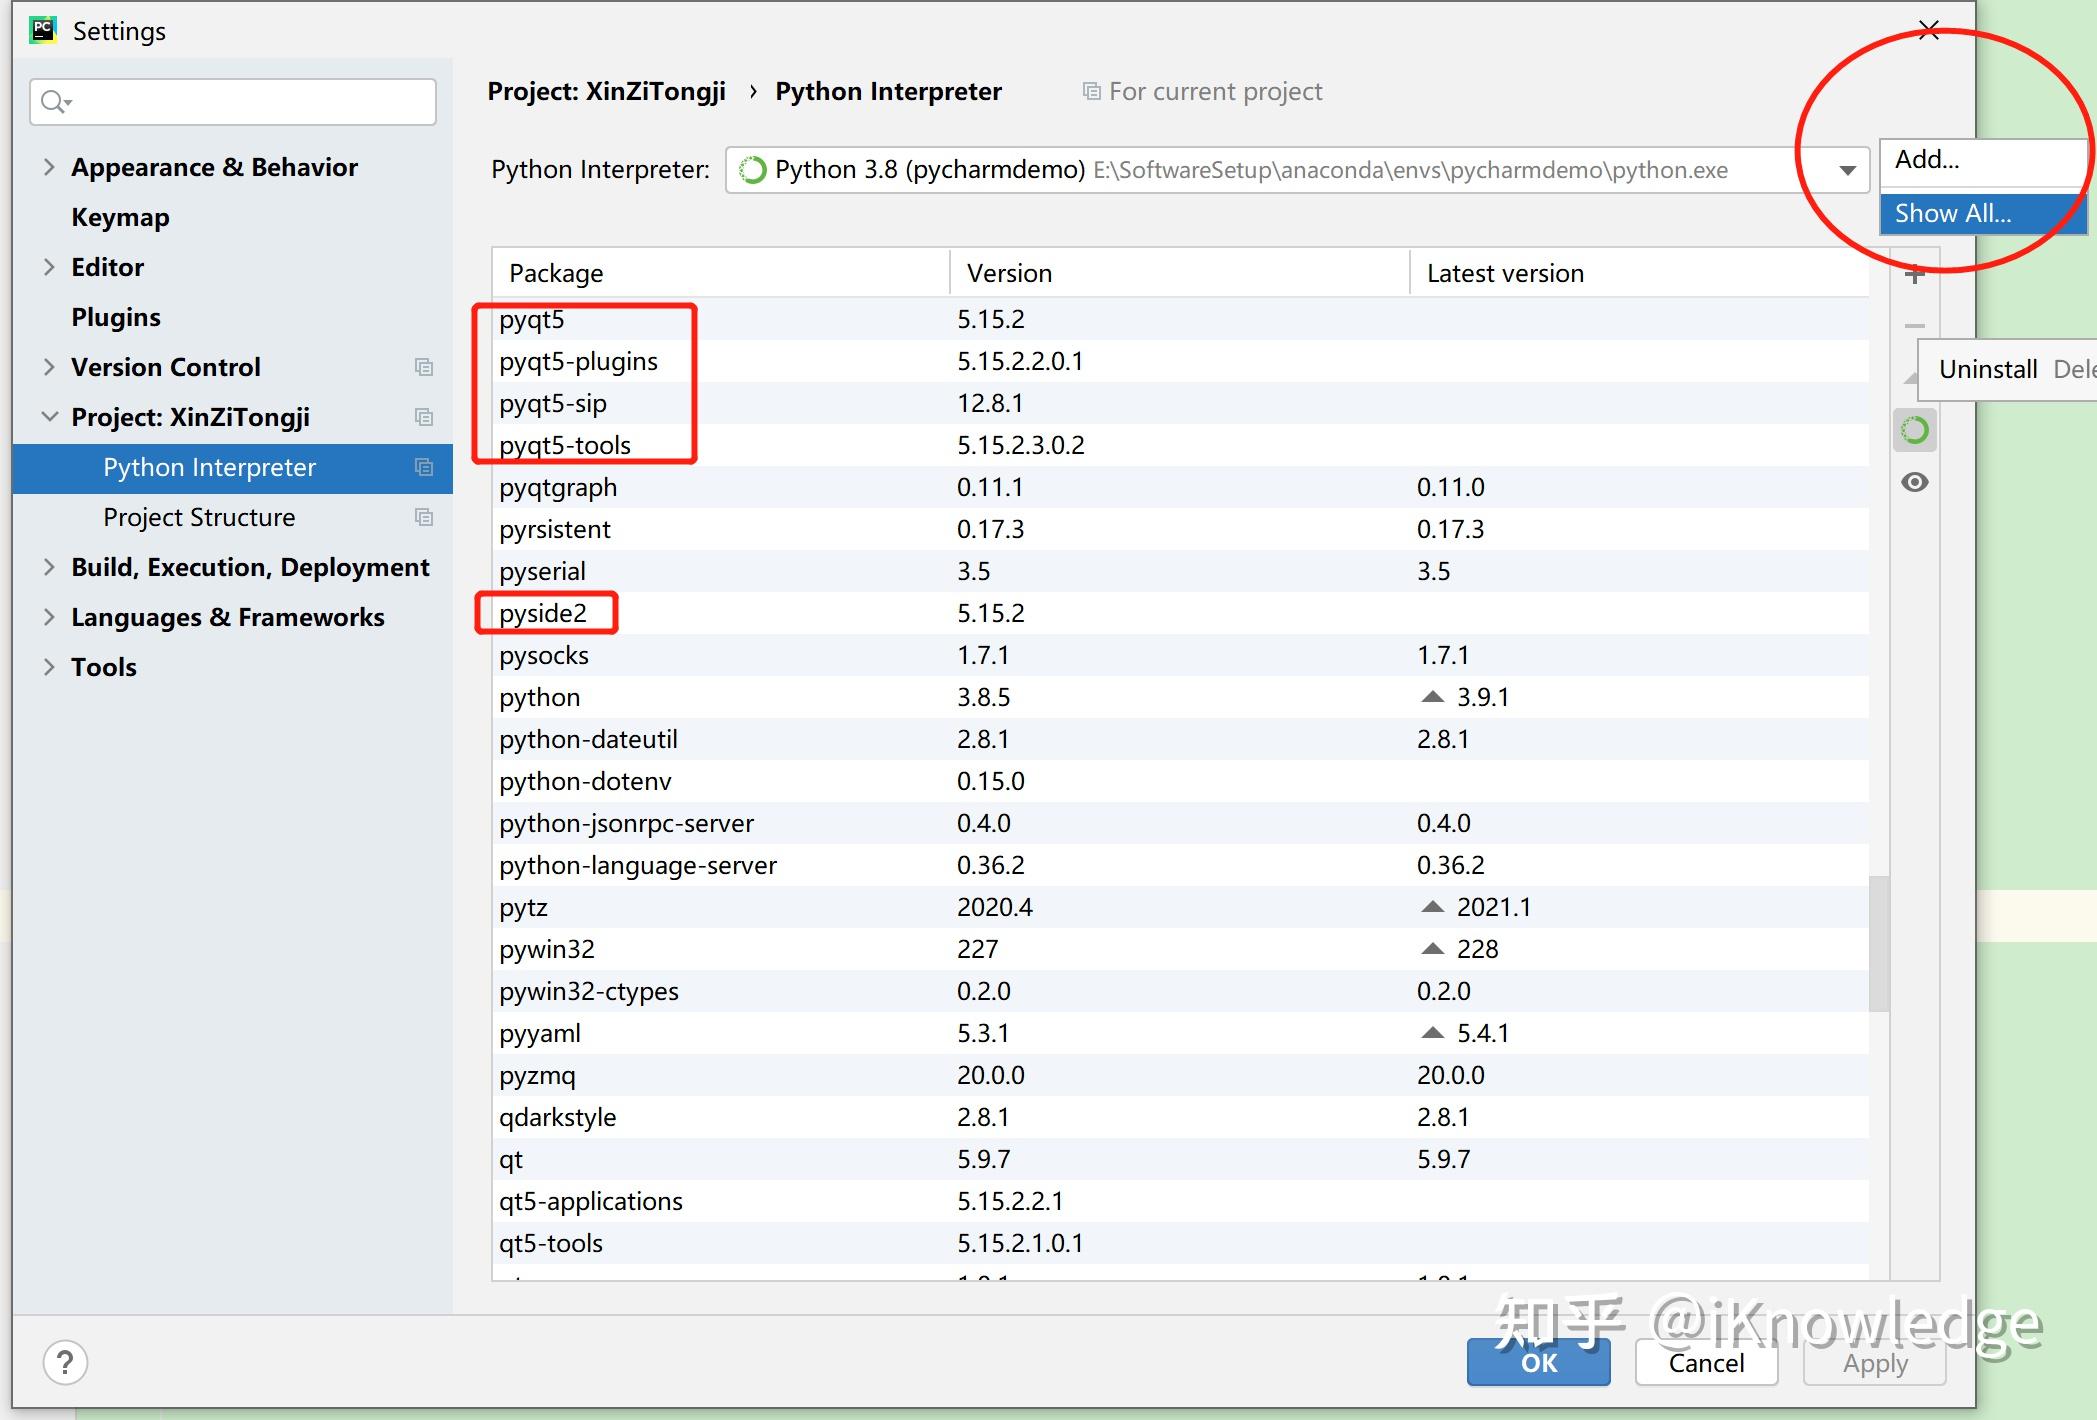The width and height of the screenshot is (2097, 1420).
Task: Expand the Appearance & Behavior section
Action: [x=49, y=167]
